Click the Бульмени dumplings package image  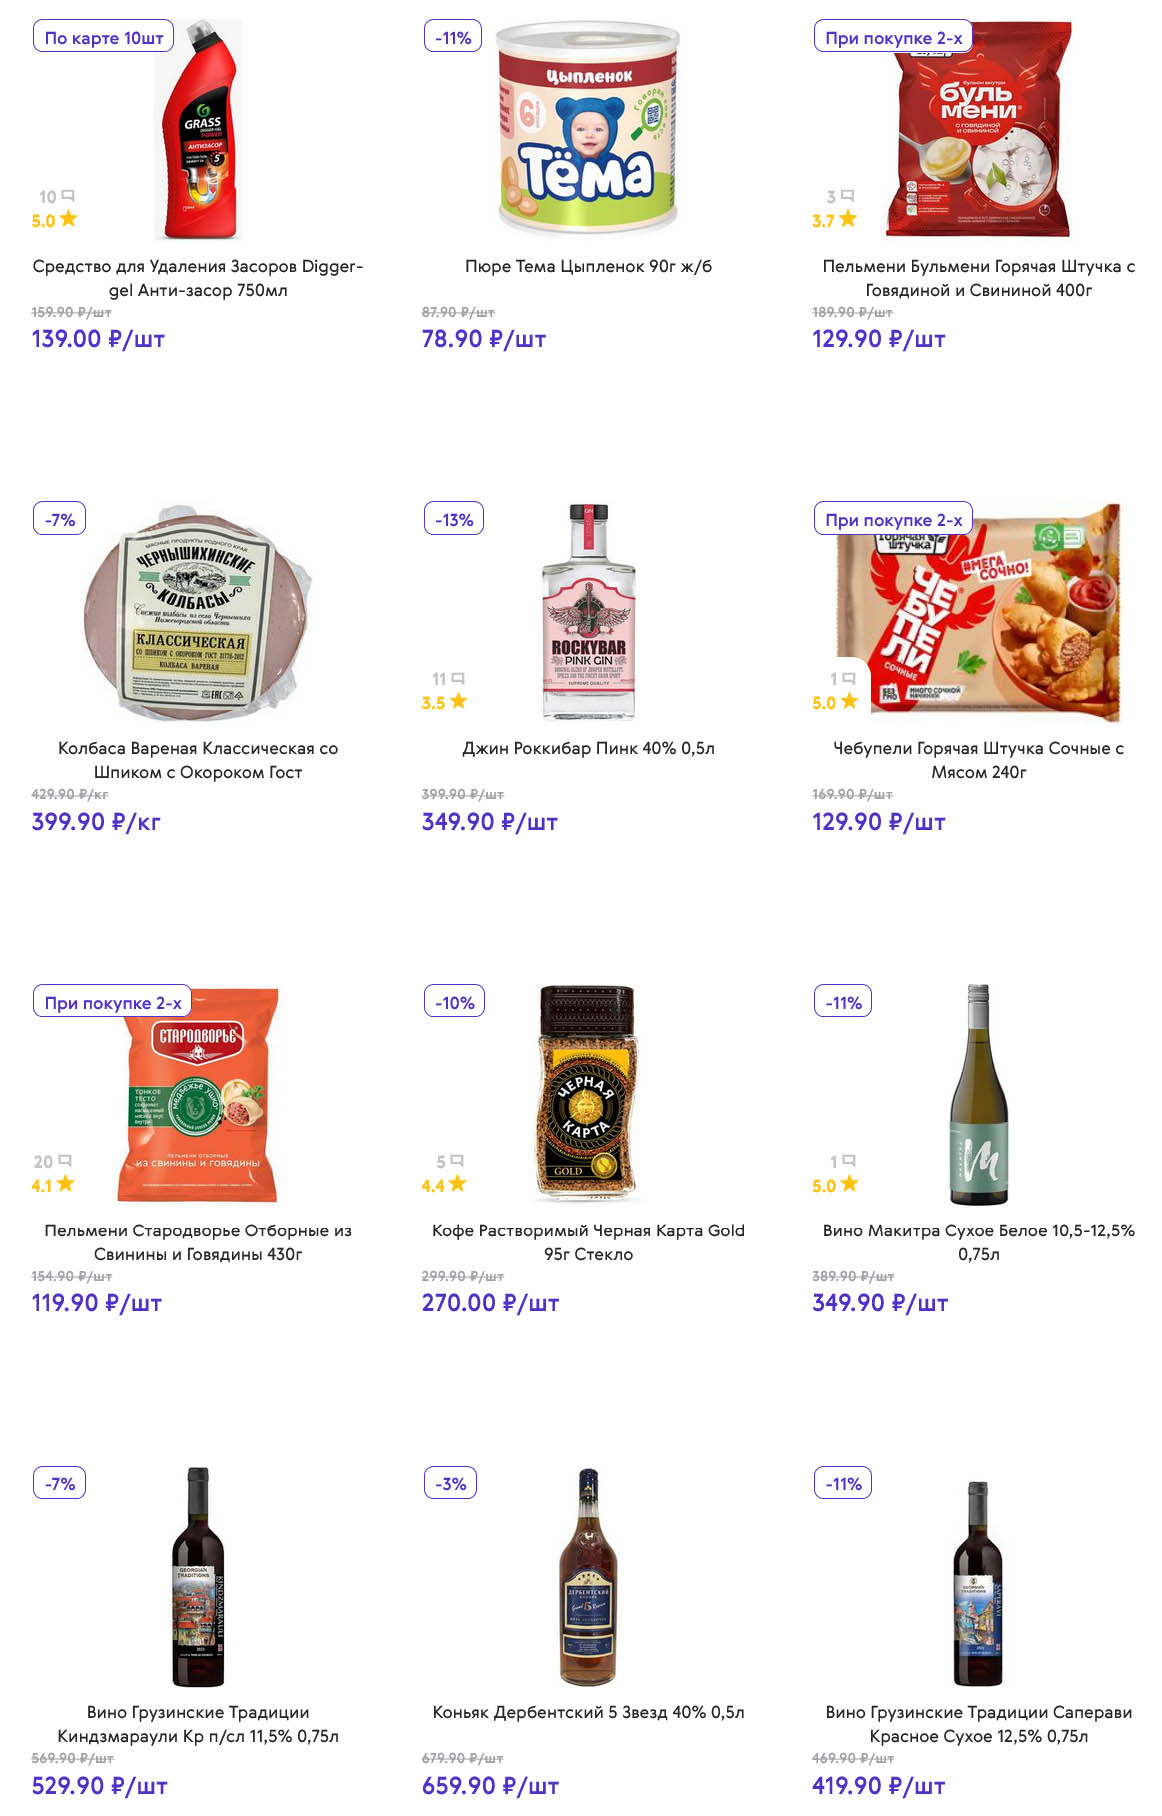pyautogui.click(x=978, y=130)
